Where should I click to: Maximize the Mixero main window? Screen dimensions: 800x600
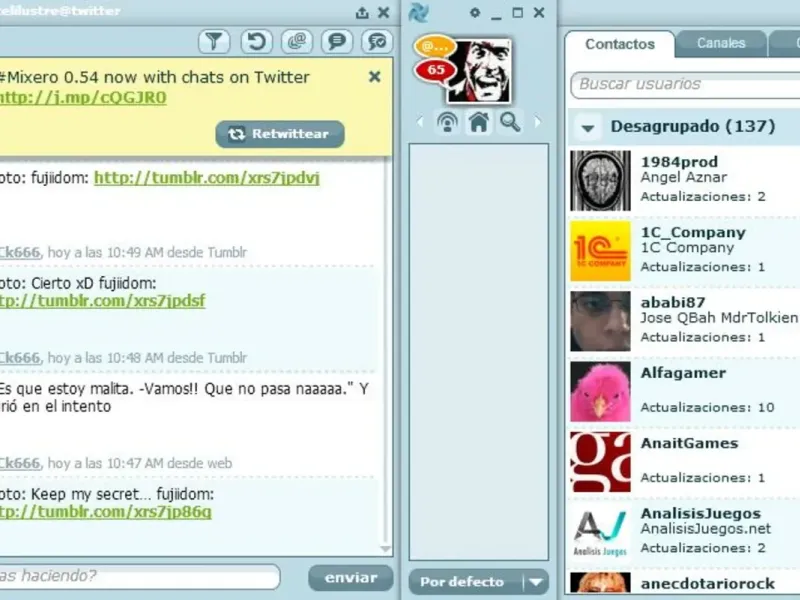coord(517,13)
